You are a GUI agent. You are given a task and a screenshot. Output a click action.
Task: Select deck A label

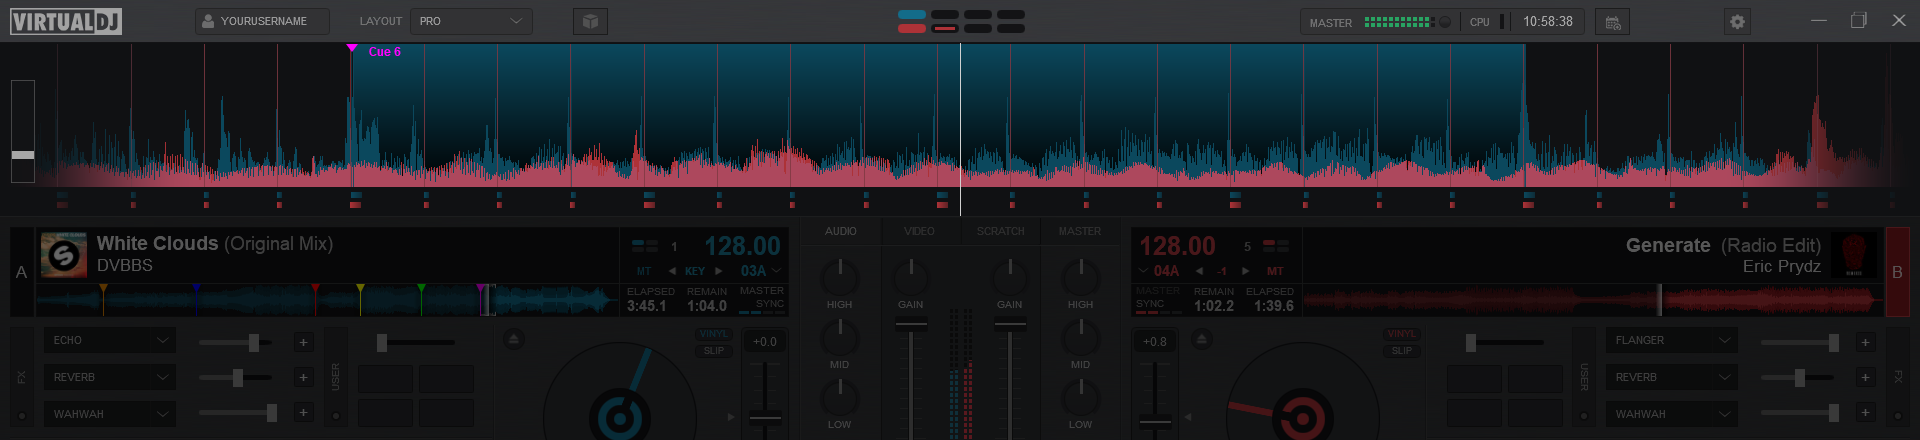22,272
